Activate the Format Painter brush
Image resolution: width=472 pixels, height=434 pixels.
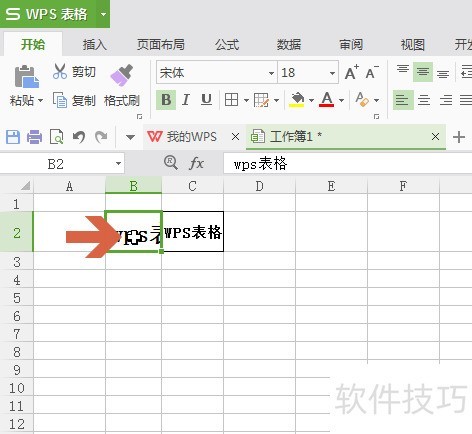pos(122,75)
